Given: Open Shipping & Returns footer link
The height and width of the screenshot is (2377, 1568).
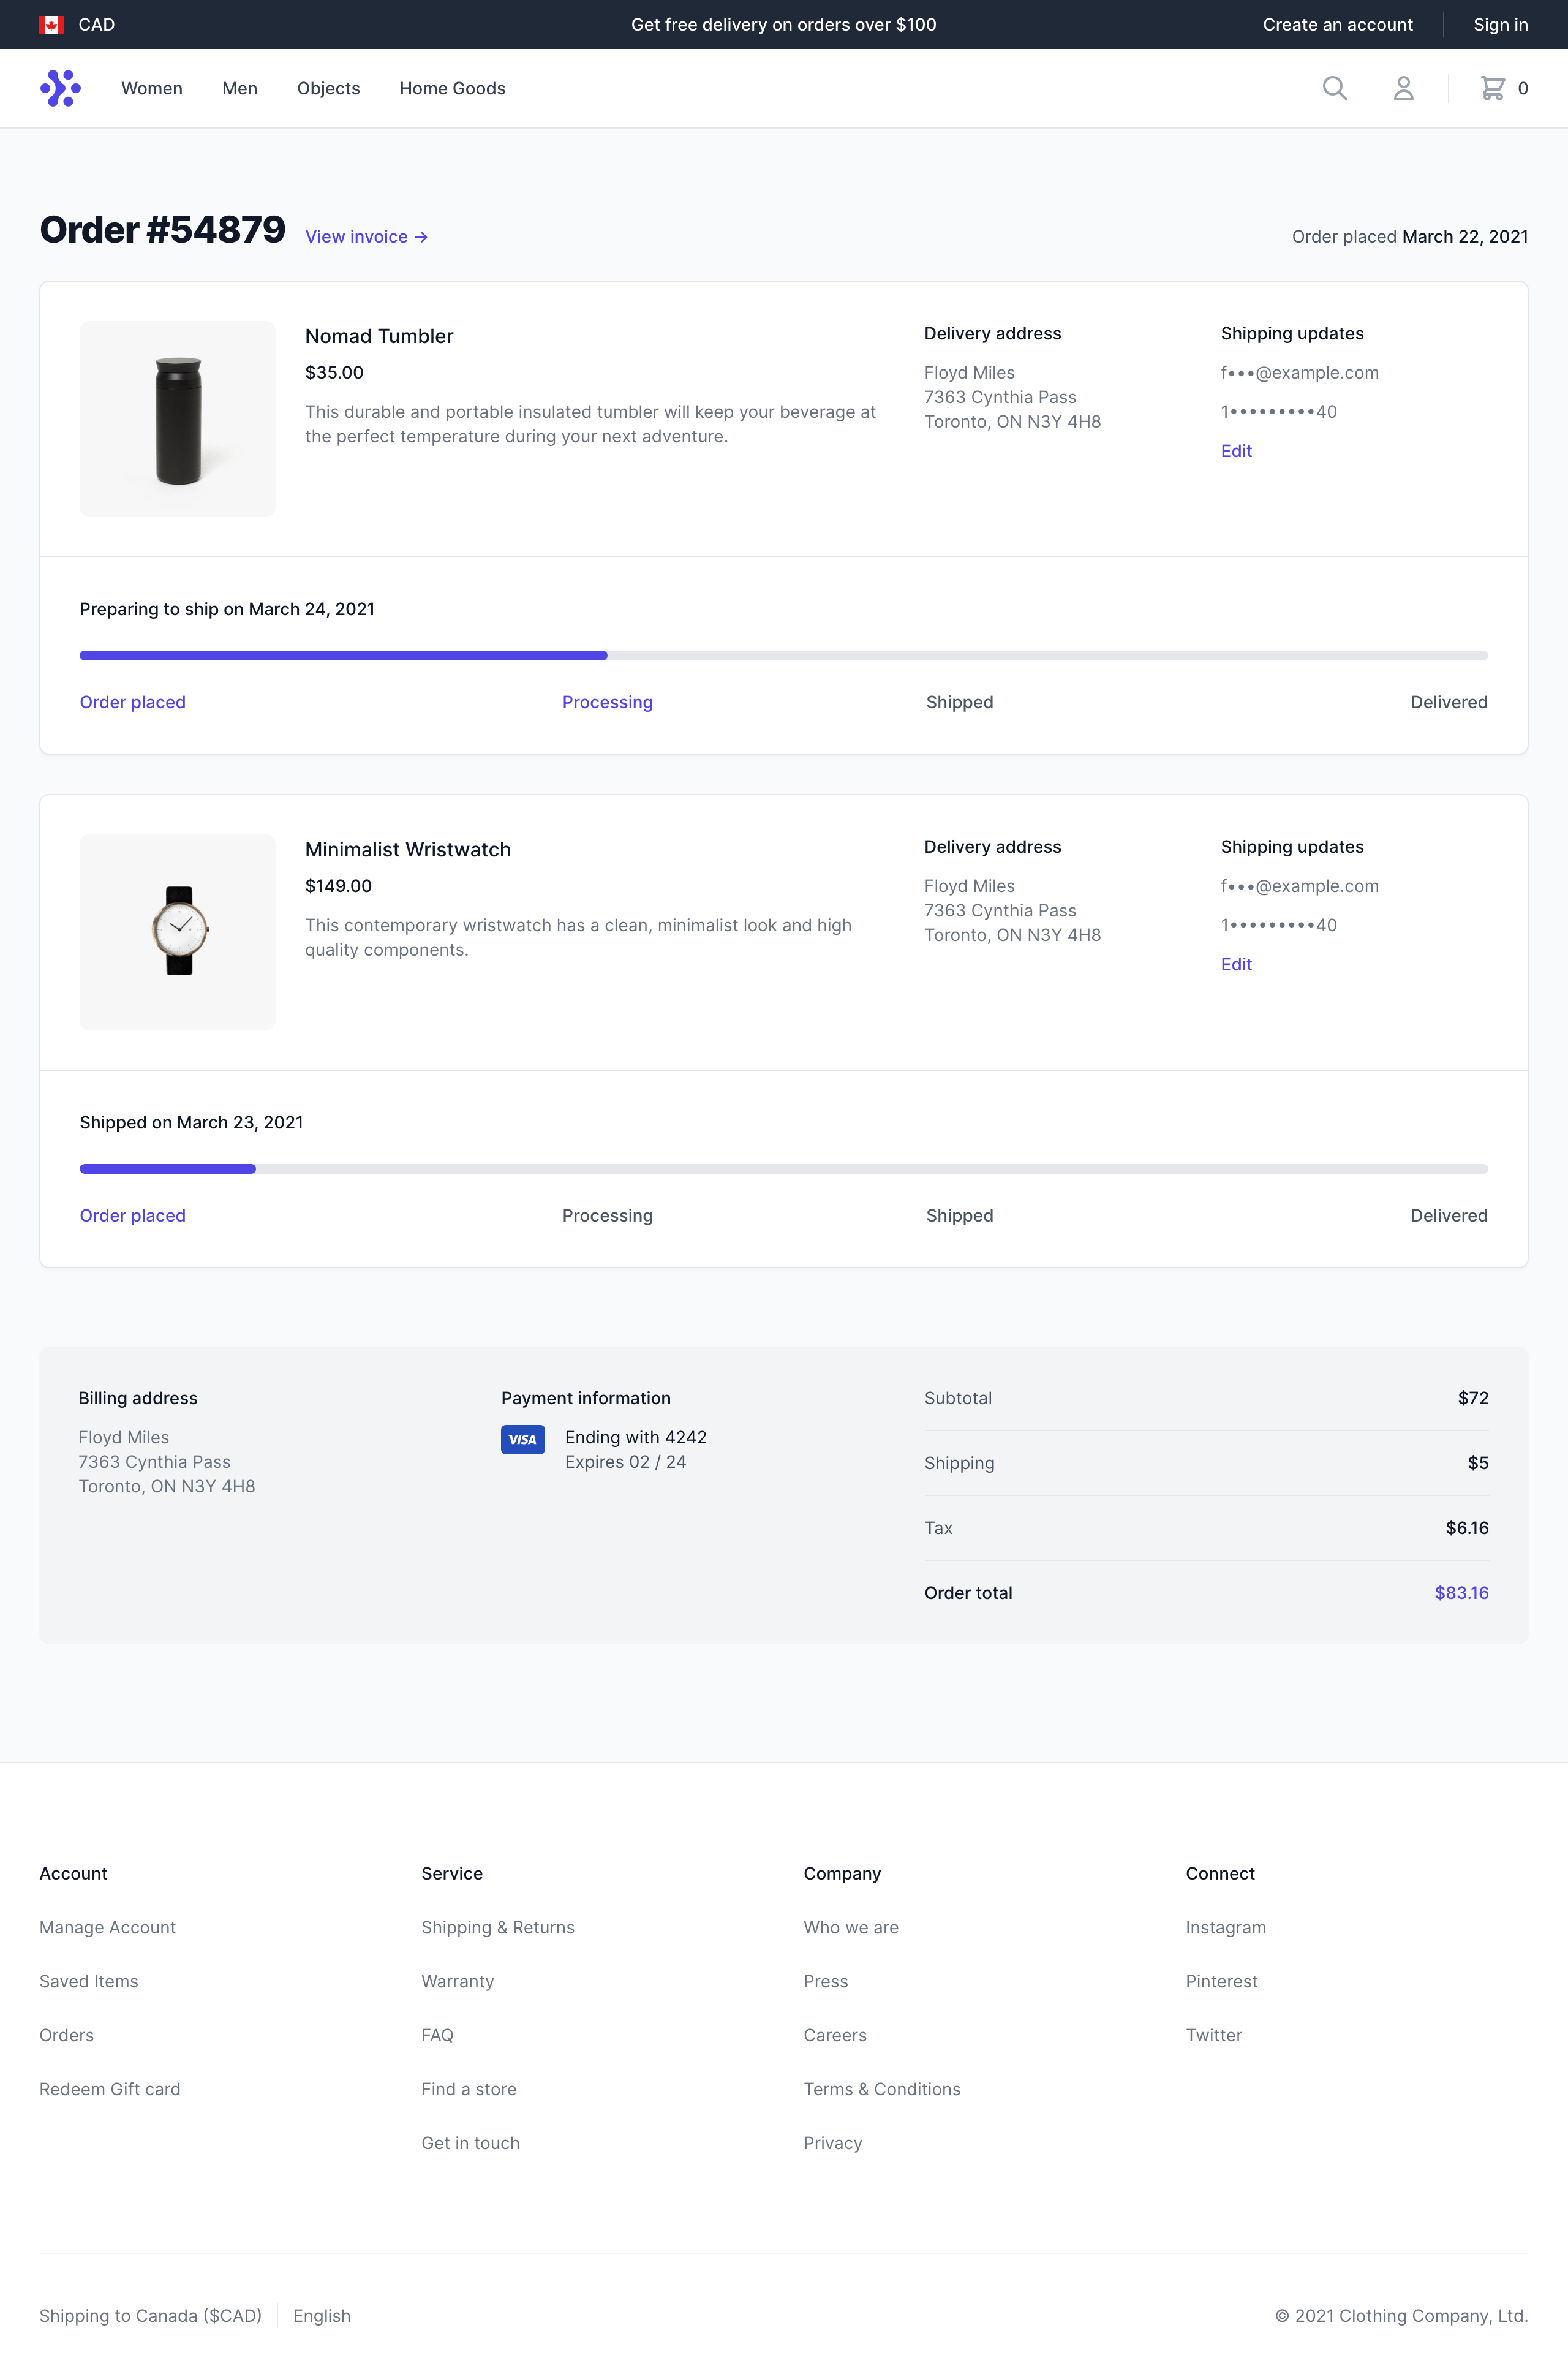Looking at the screenshot, I should coord(497,1927).
